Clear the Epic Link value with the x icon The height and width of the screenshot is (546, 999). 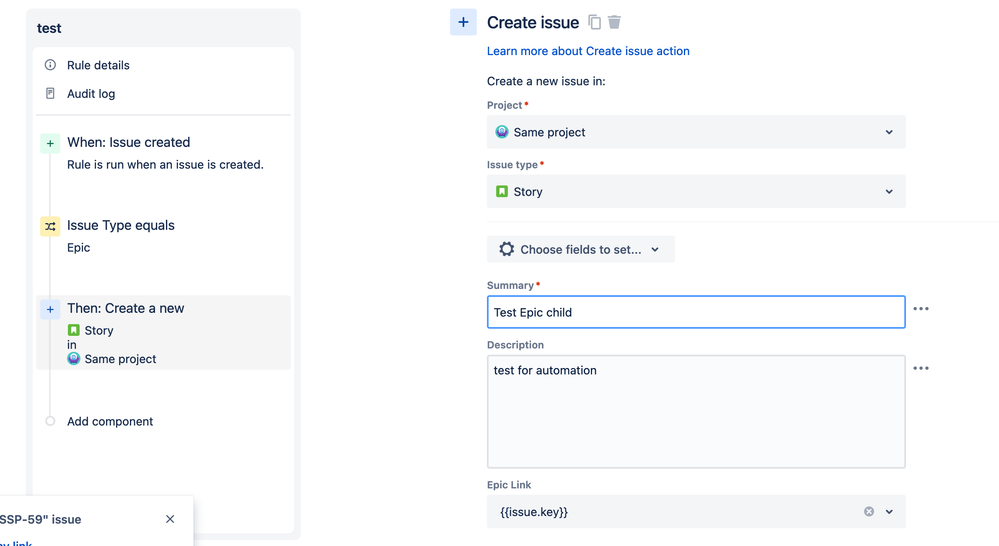(869, 512)
